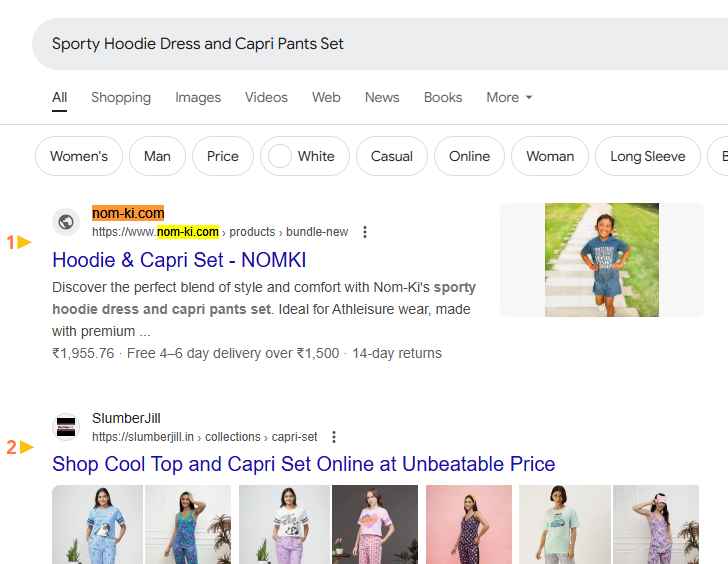Viewport: 728px width, 564px height.
Task: Open the Hoodie & Capri Set - NOMKI link
Action: pyautogui.click(x=179, y=260)
